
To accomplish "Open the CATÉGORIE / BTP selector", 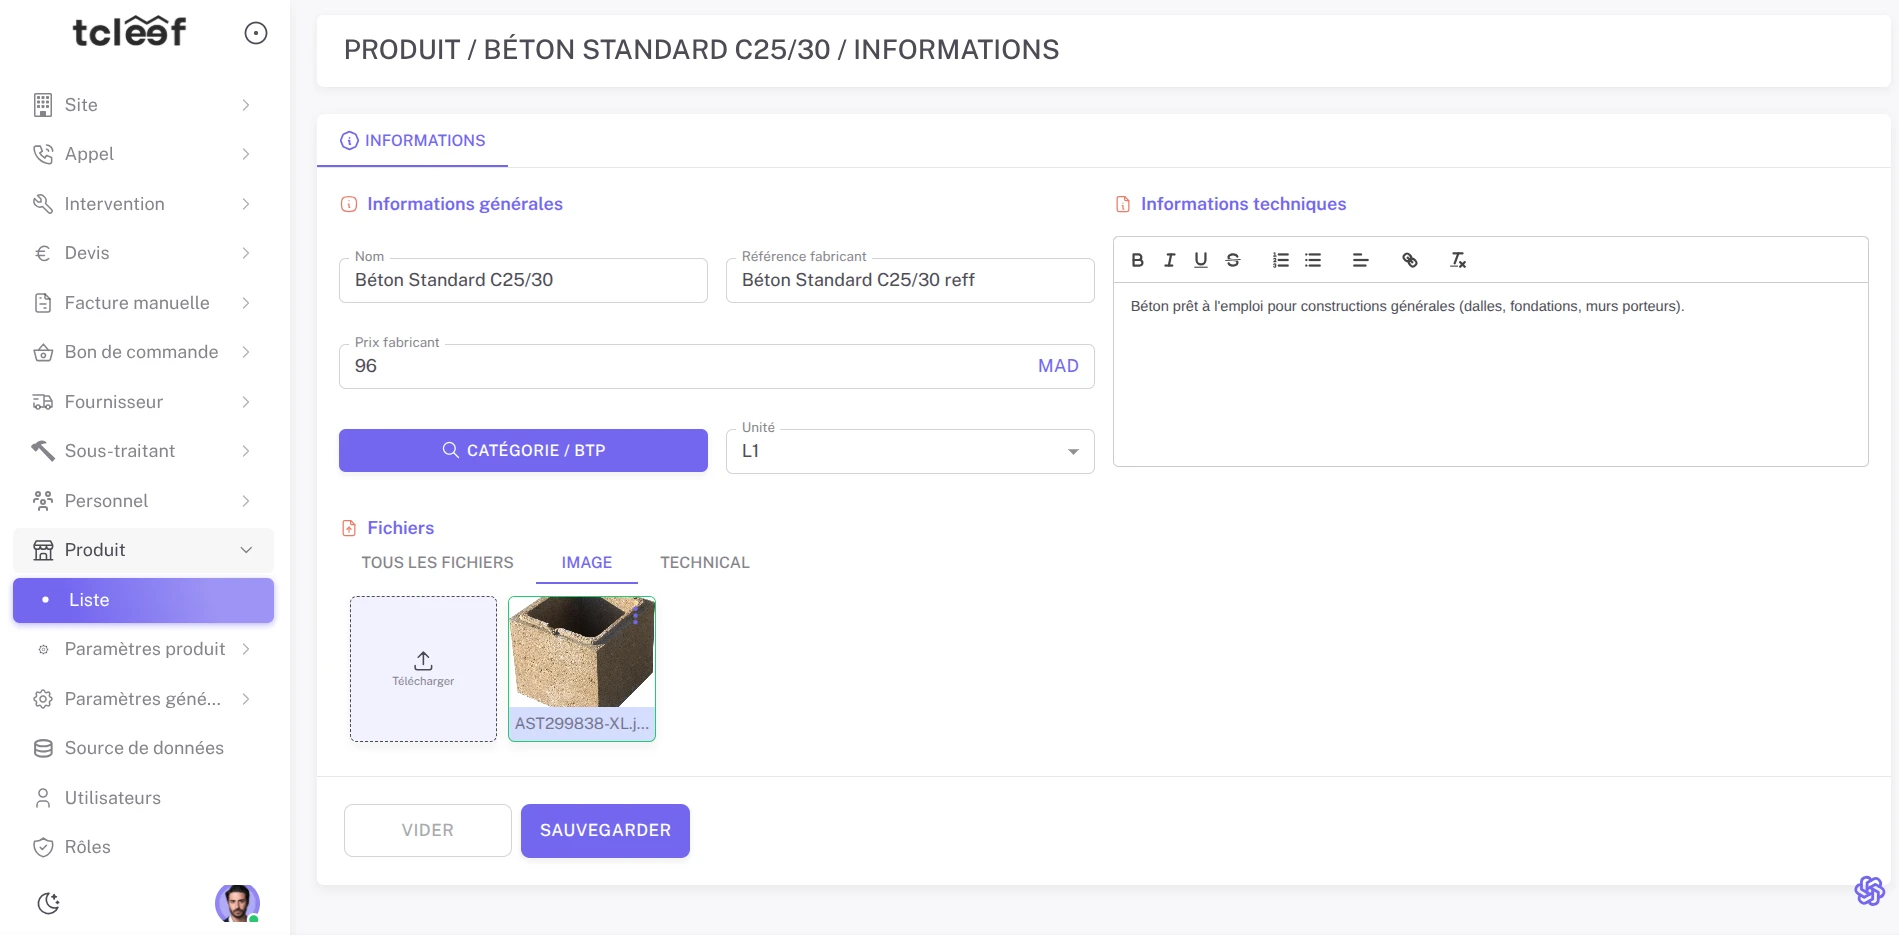I will 523,450.
